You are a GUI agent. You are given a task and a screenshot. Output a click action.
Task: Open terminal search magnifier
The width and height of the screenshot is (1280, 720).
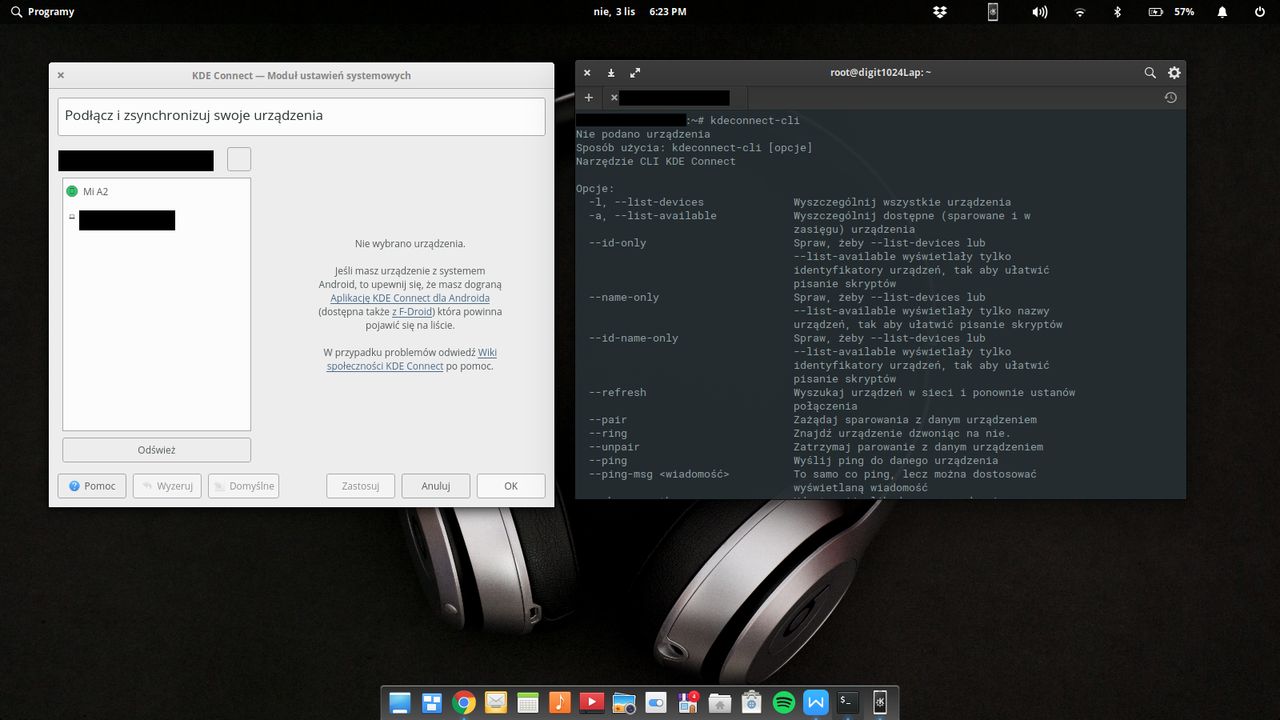(1150, 73)
